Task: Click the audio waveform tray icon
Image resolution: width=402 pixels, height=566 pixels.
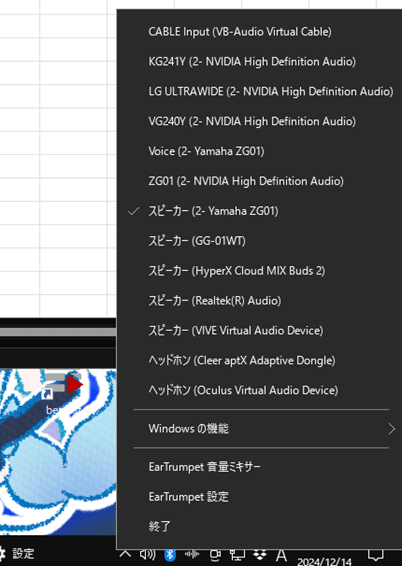Action: [x=192, y=554]
